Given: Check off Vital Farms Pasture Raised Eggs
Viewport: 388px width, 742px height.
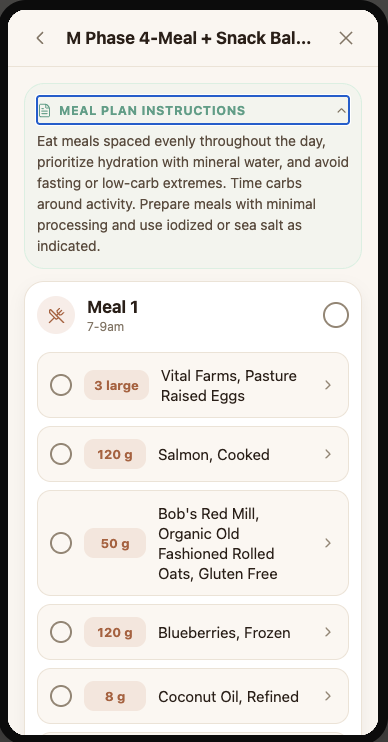Looking at the screenshot, I should coord(61,385).
